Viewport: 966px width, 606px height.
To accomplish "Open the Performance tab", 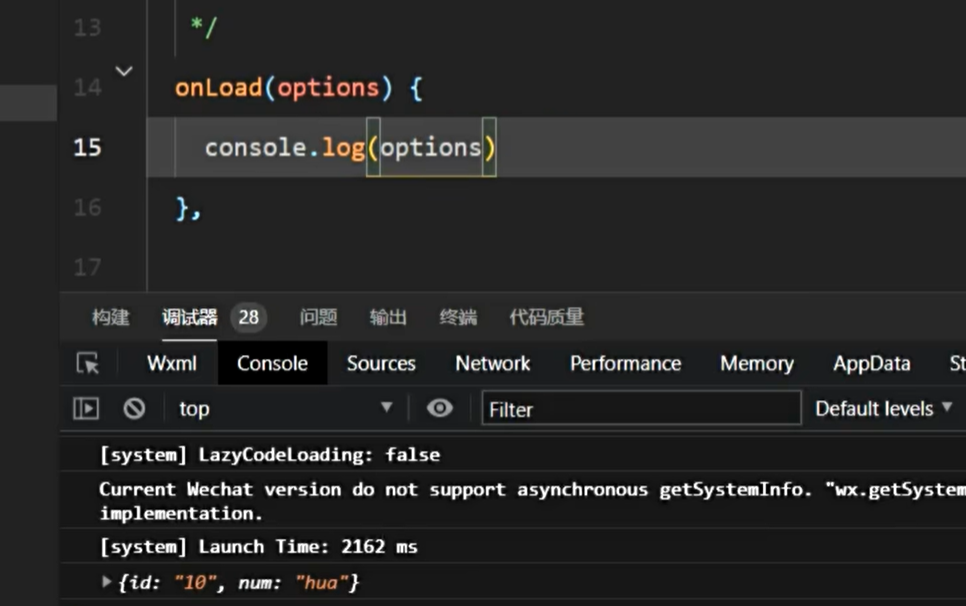I will point(625,364).
